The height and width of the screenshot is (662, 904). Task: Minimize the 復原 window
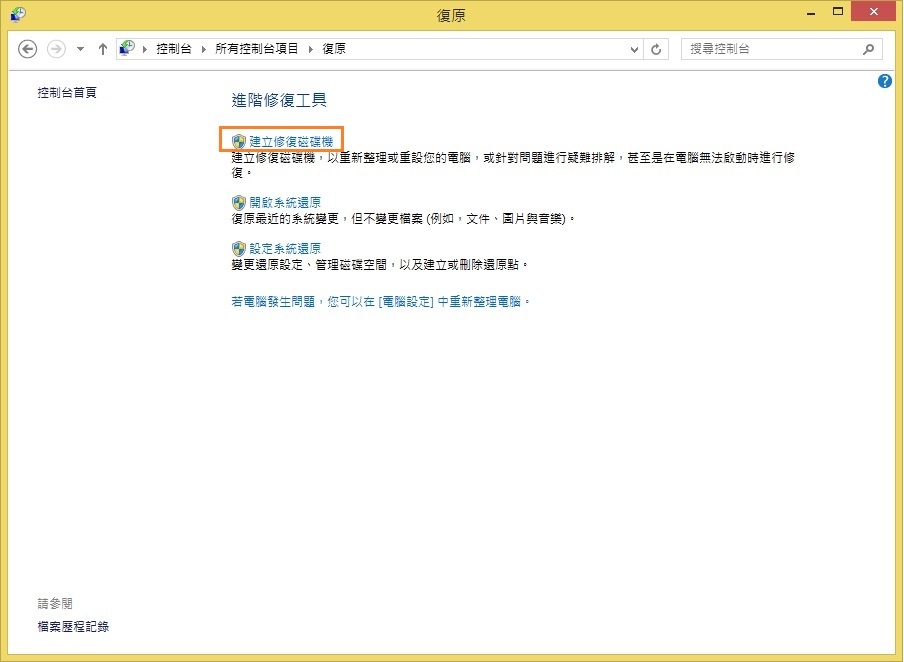point(811,12)
